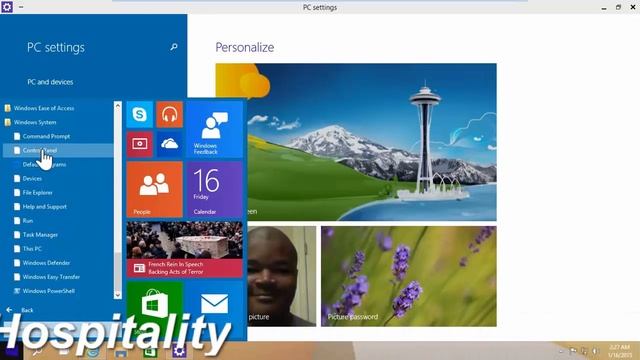640x360 pixels.
Task: Click the PC settings sidebar title
Action: [56, 47]
